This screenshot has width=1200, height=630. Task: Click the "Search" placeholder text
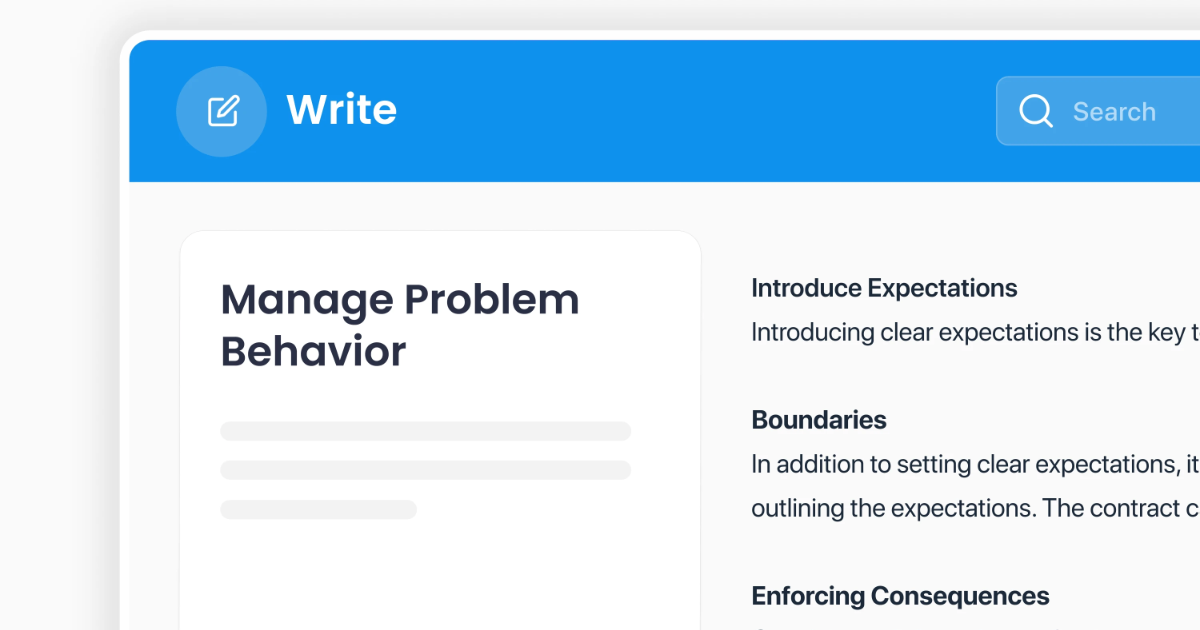point(1114,112)
